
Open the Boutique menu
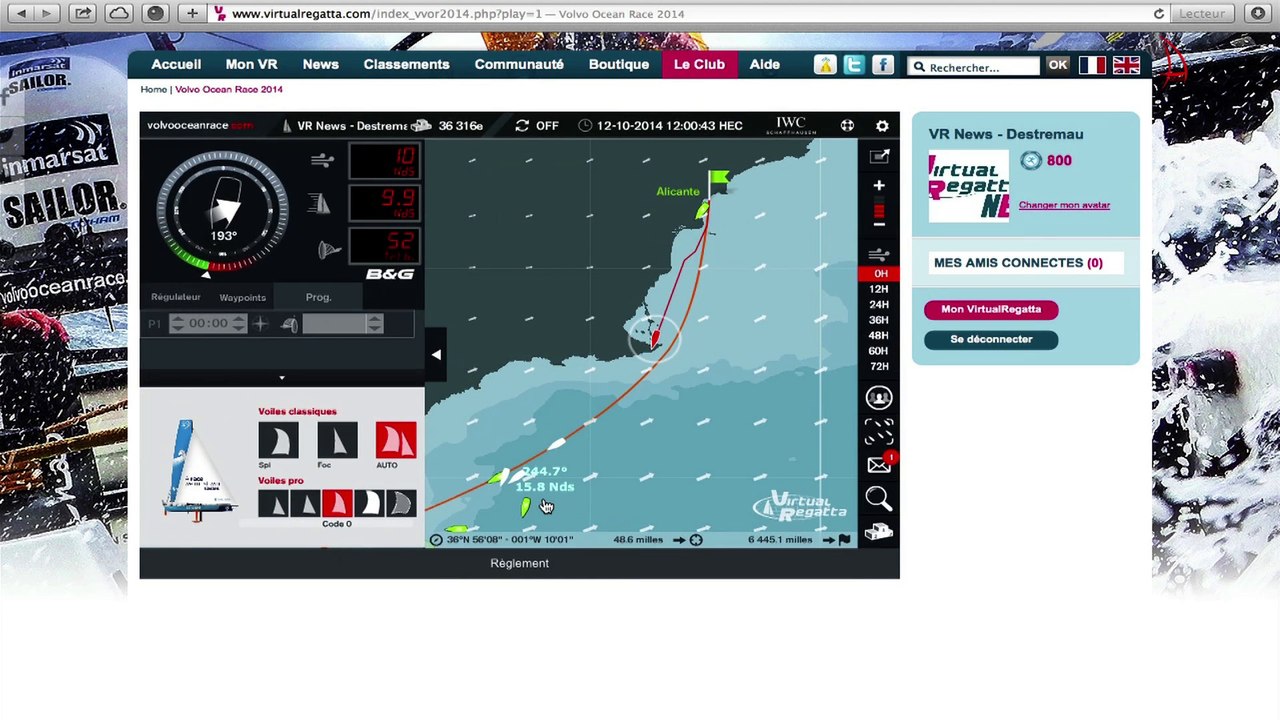pyautogui.click(x=619, y=64)
